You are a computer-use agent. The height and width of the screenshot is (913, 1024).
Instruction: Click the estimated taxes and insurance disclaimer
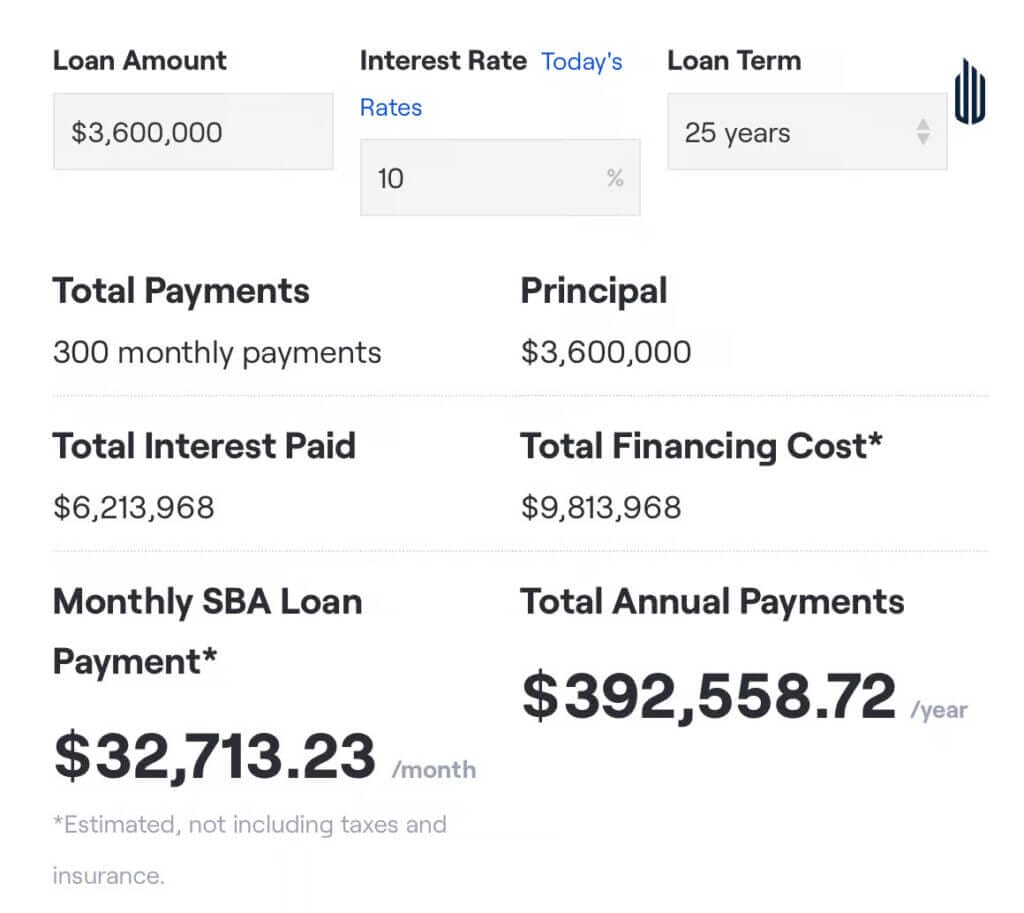[249, 850]
